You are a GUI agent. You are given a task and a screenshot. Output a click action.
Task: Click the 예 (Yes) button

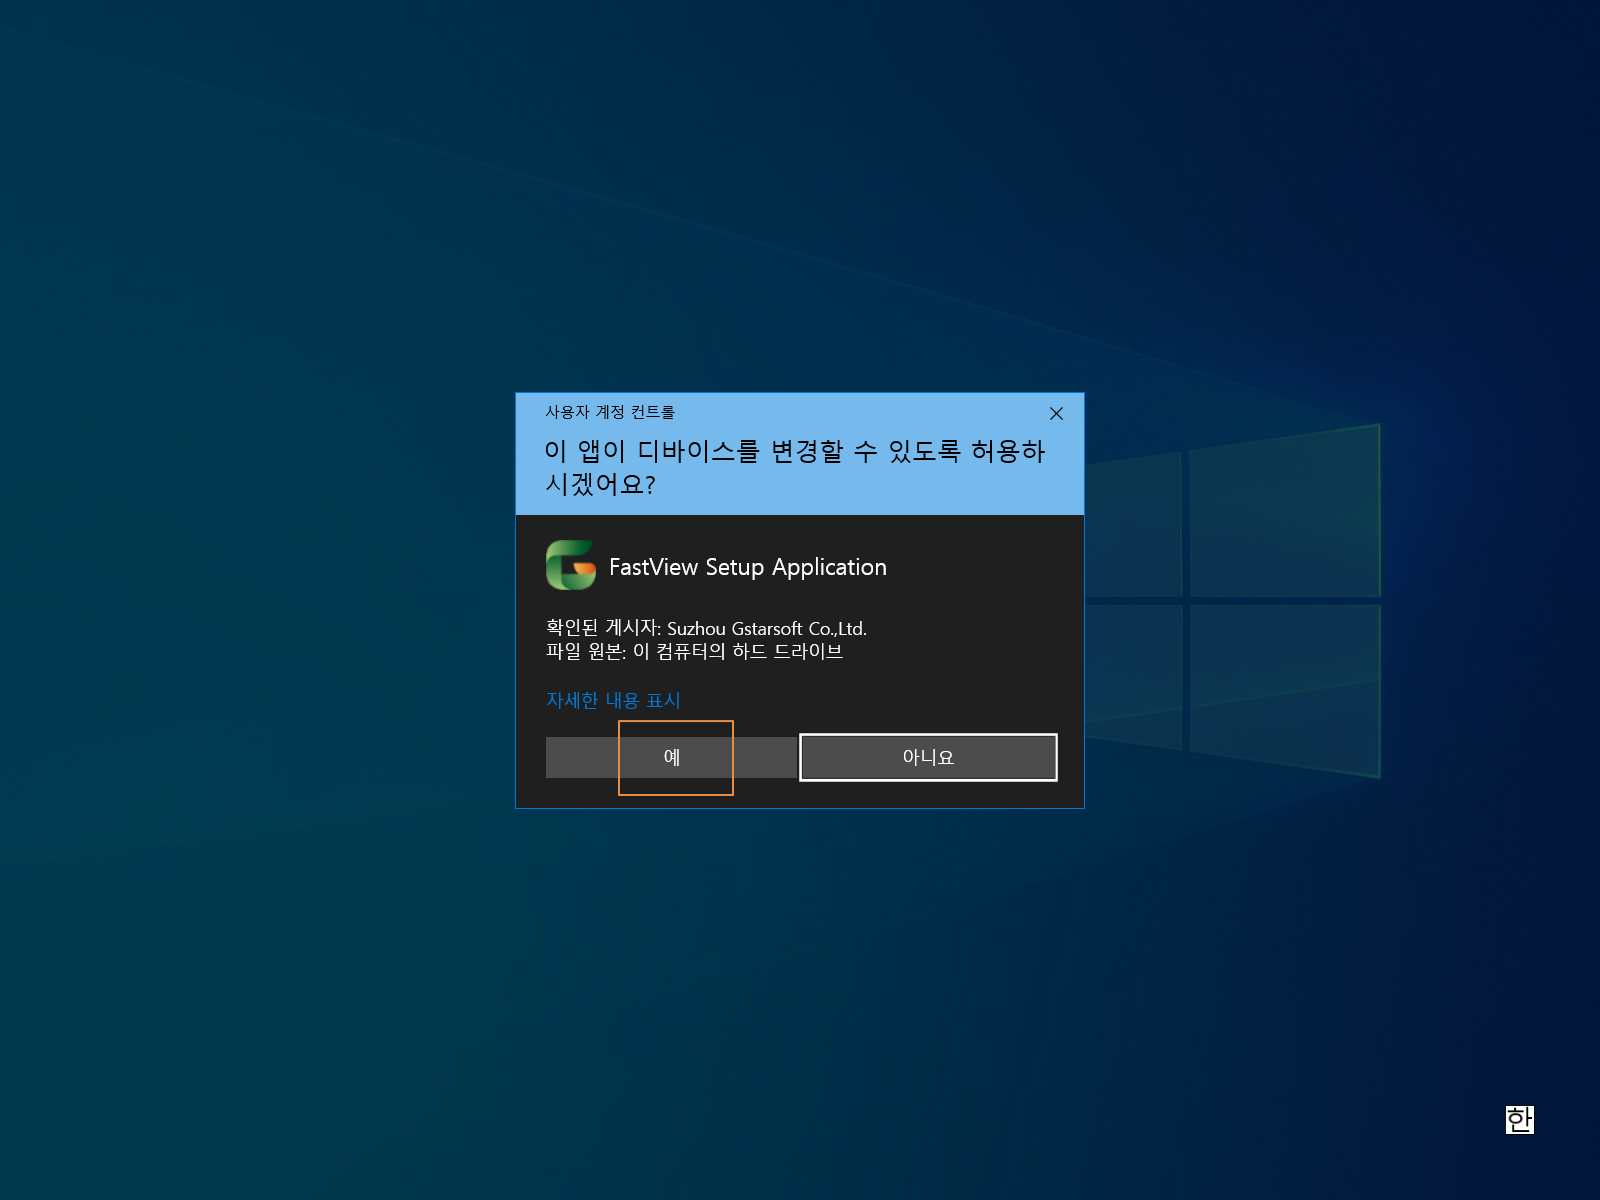[671, 757]
